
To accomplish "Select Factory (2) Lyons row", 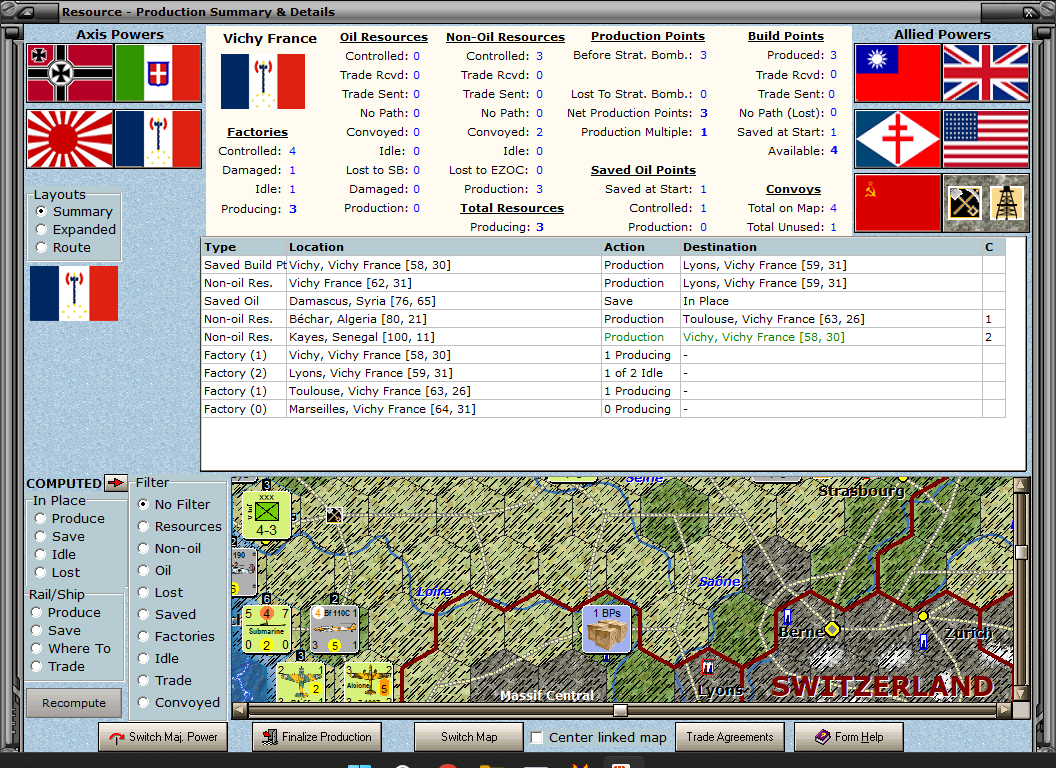I will tap(603, 373).
